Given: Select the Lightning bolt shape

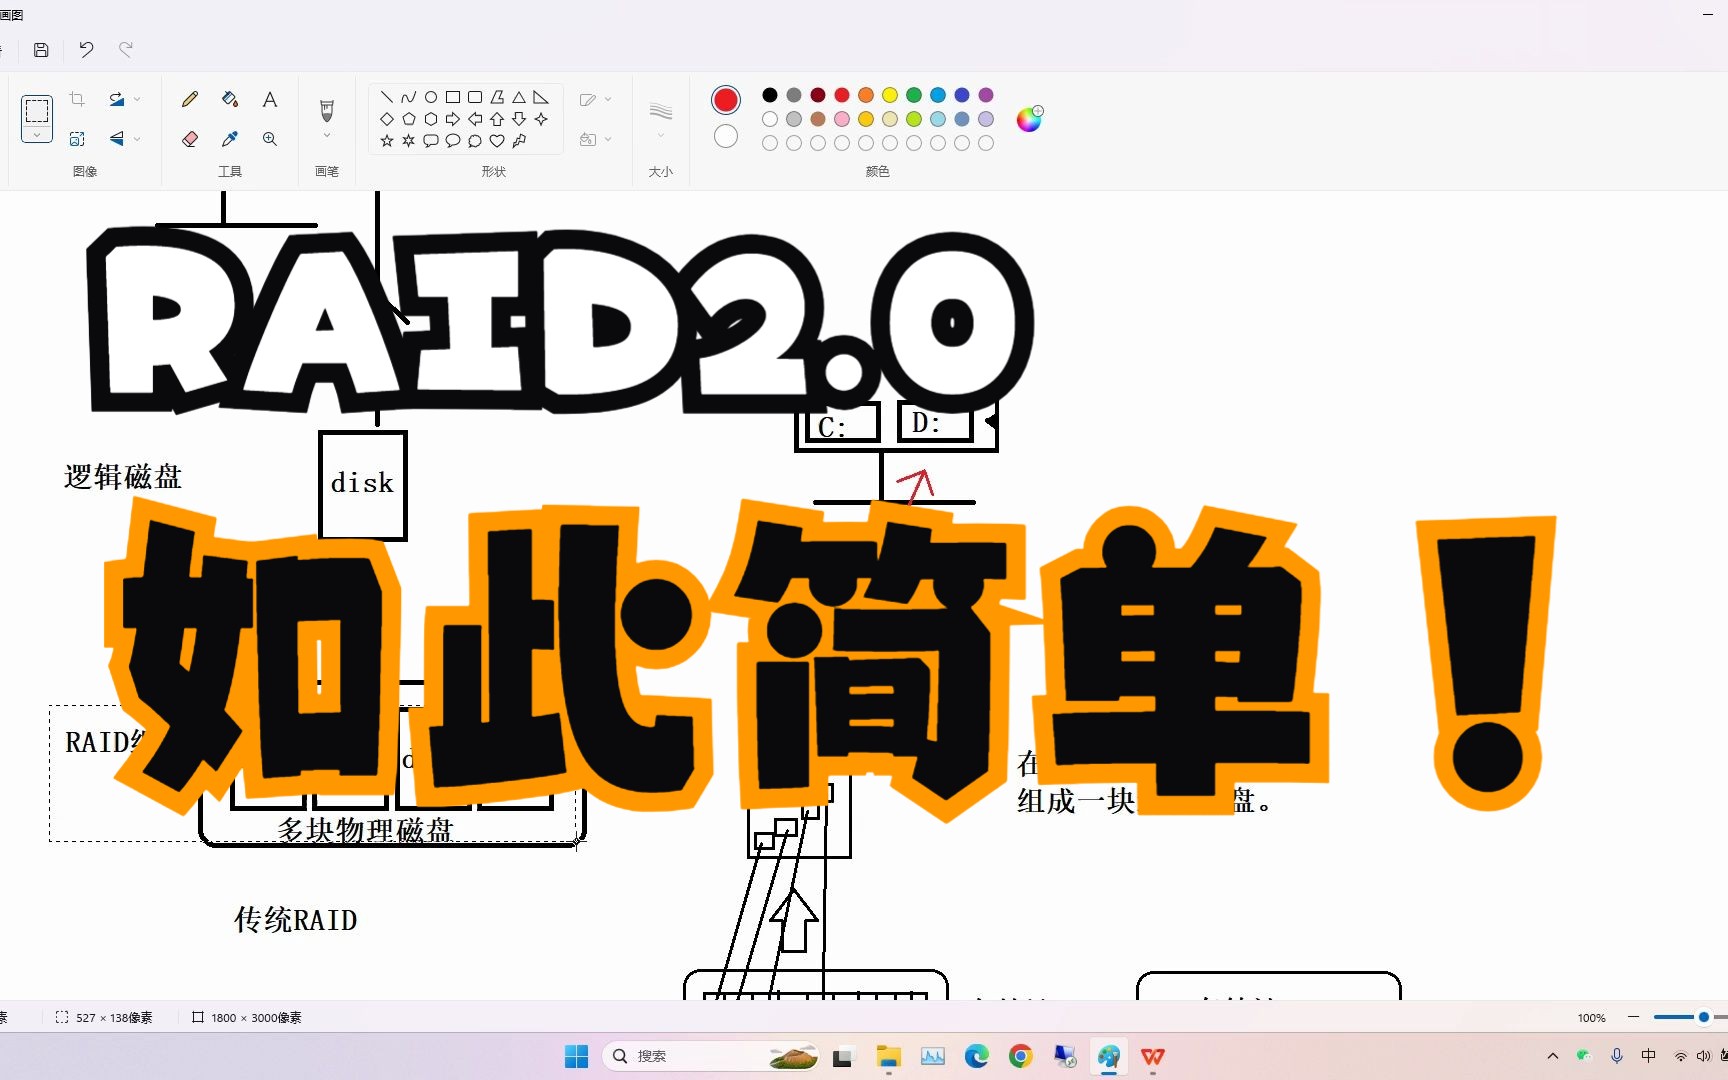Looking at the screenshot, I should click(x=519, y=141).
